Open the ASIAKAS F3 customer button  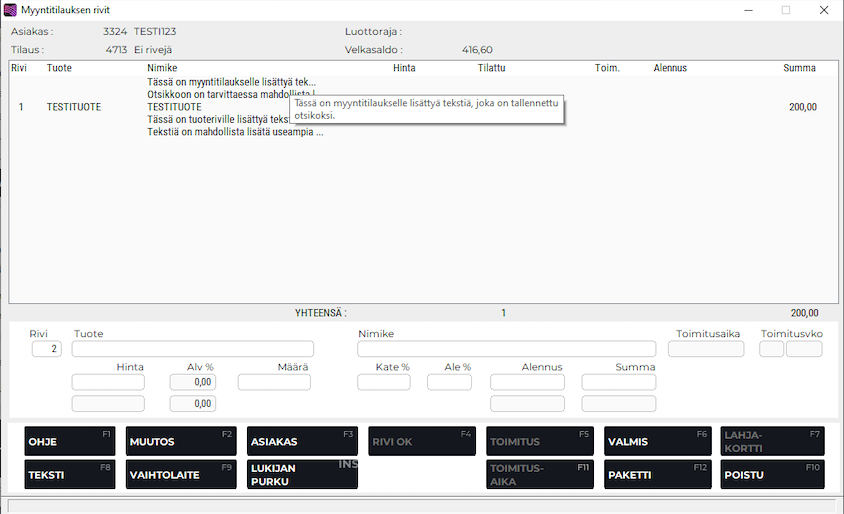(x=301, y=441)
